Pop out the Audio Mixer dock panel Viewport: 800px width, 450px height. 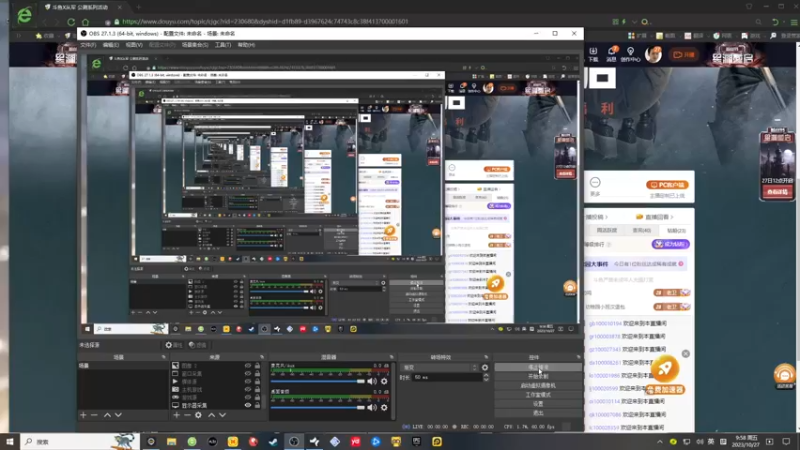click(392, 357)
